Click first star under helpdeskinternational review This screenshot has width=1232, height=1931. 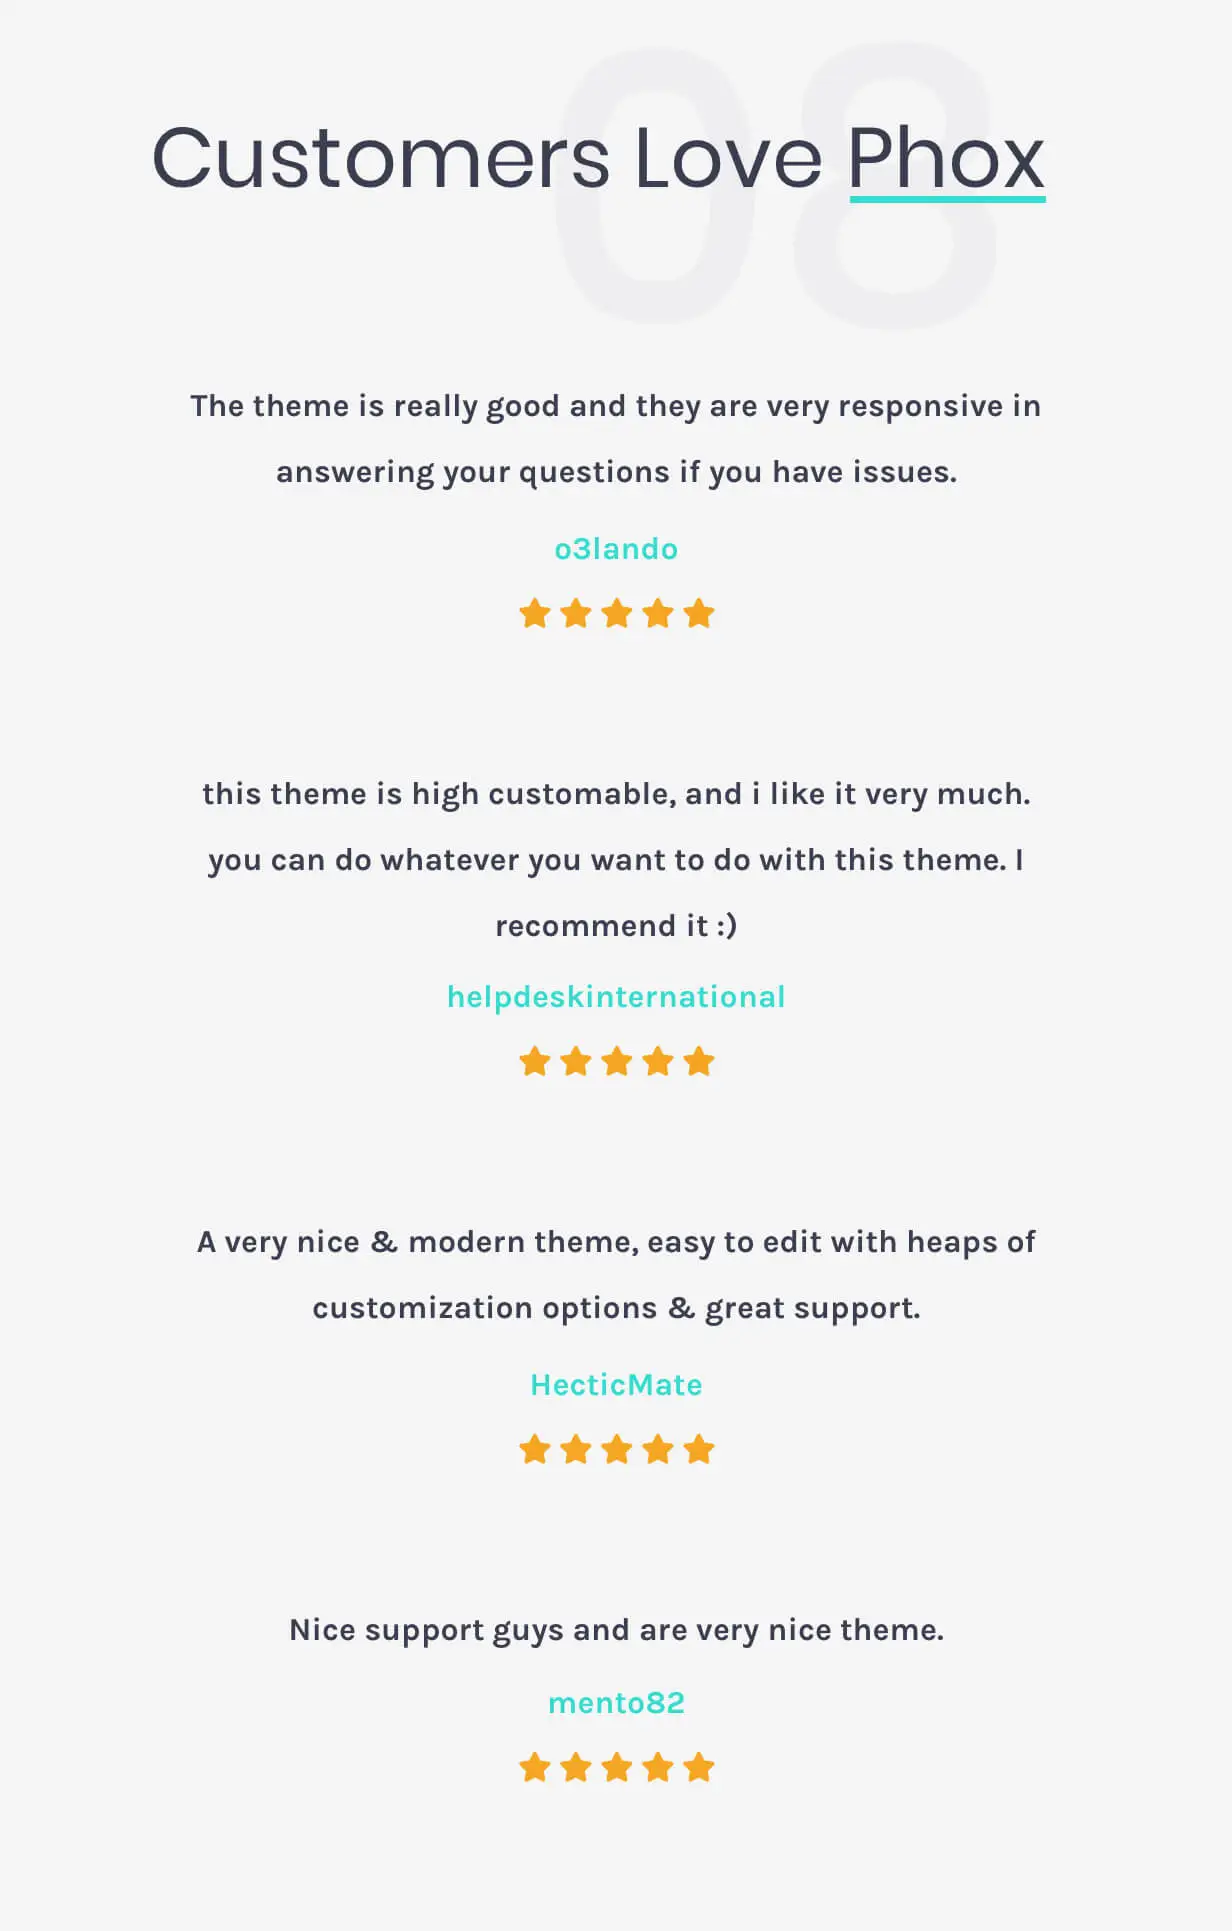pos(535,1061)
